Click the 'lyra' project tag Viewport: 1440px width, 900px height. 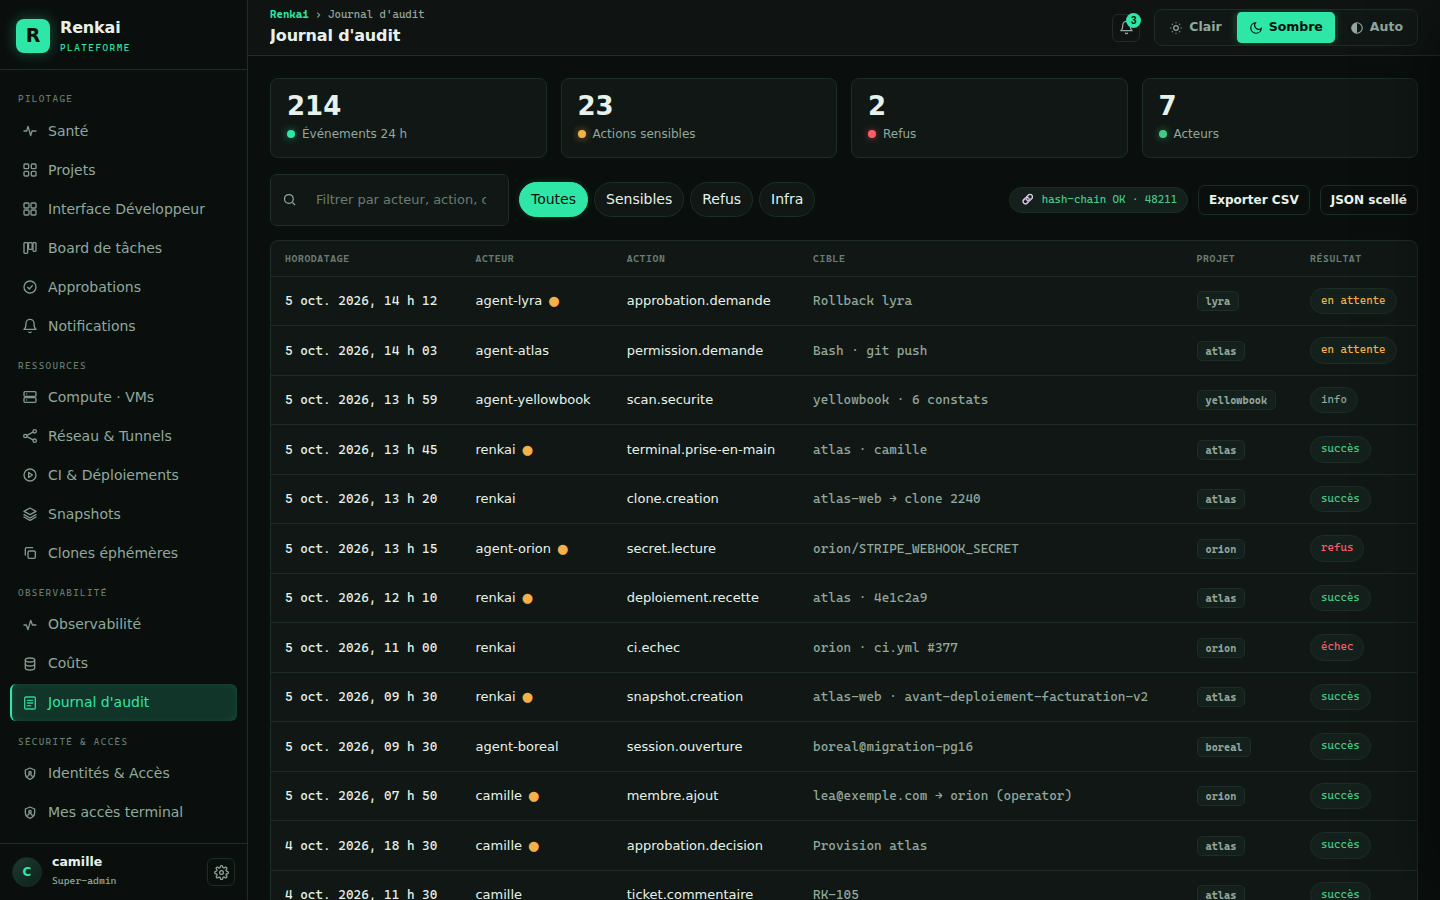click(x=1218, y=301)
